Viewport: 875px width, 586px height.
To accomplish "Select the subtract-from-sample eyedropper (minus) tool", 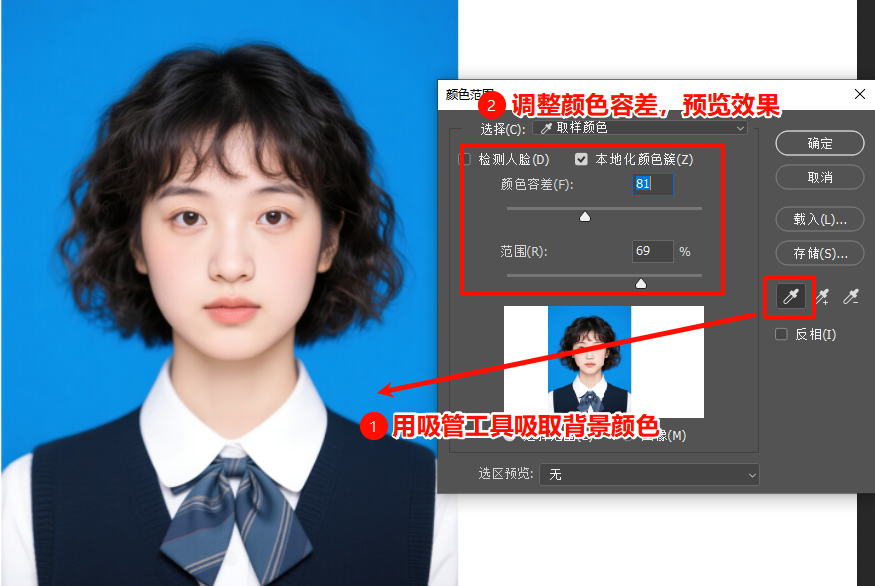I will 852,296.
